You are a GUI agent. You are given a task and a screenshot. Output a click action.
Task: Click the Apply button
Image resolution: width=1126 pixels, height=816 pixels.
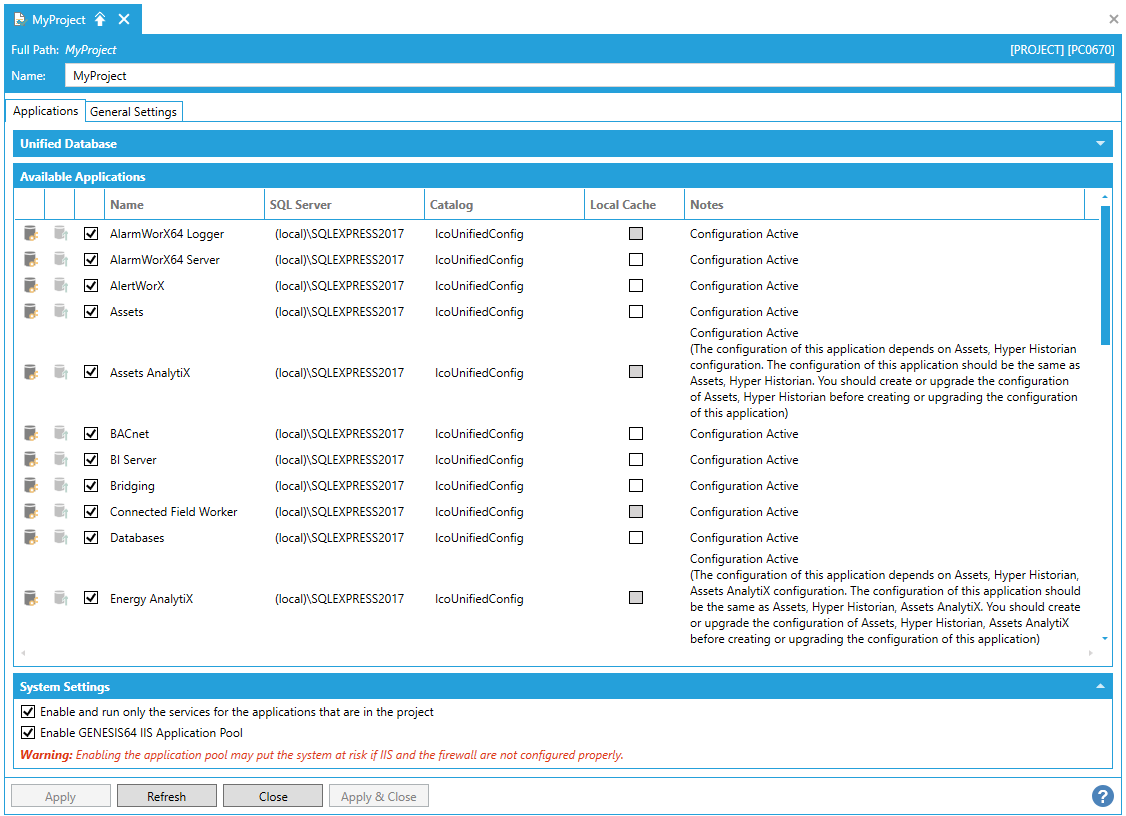tap(60, 796)
